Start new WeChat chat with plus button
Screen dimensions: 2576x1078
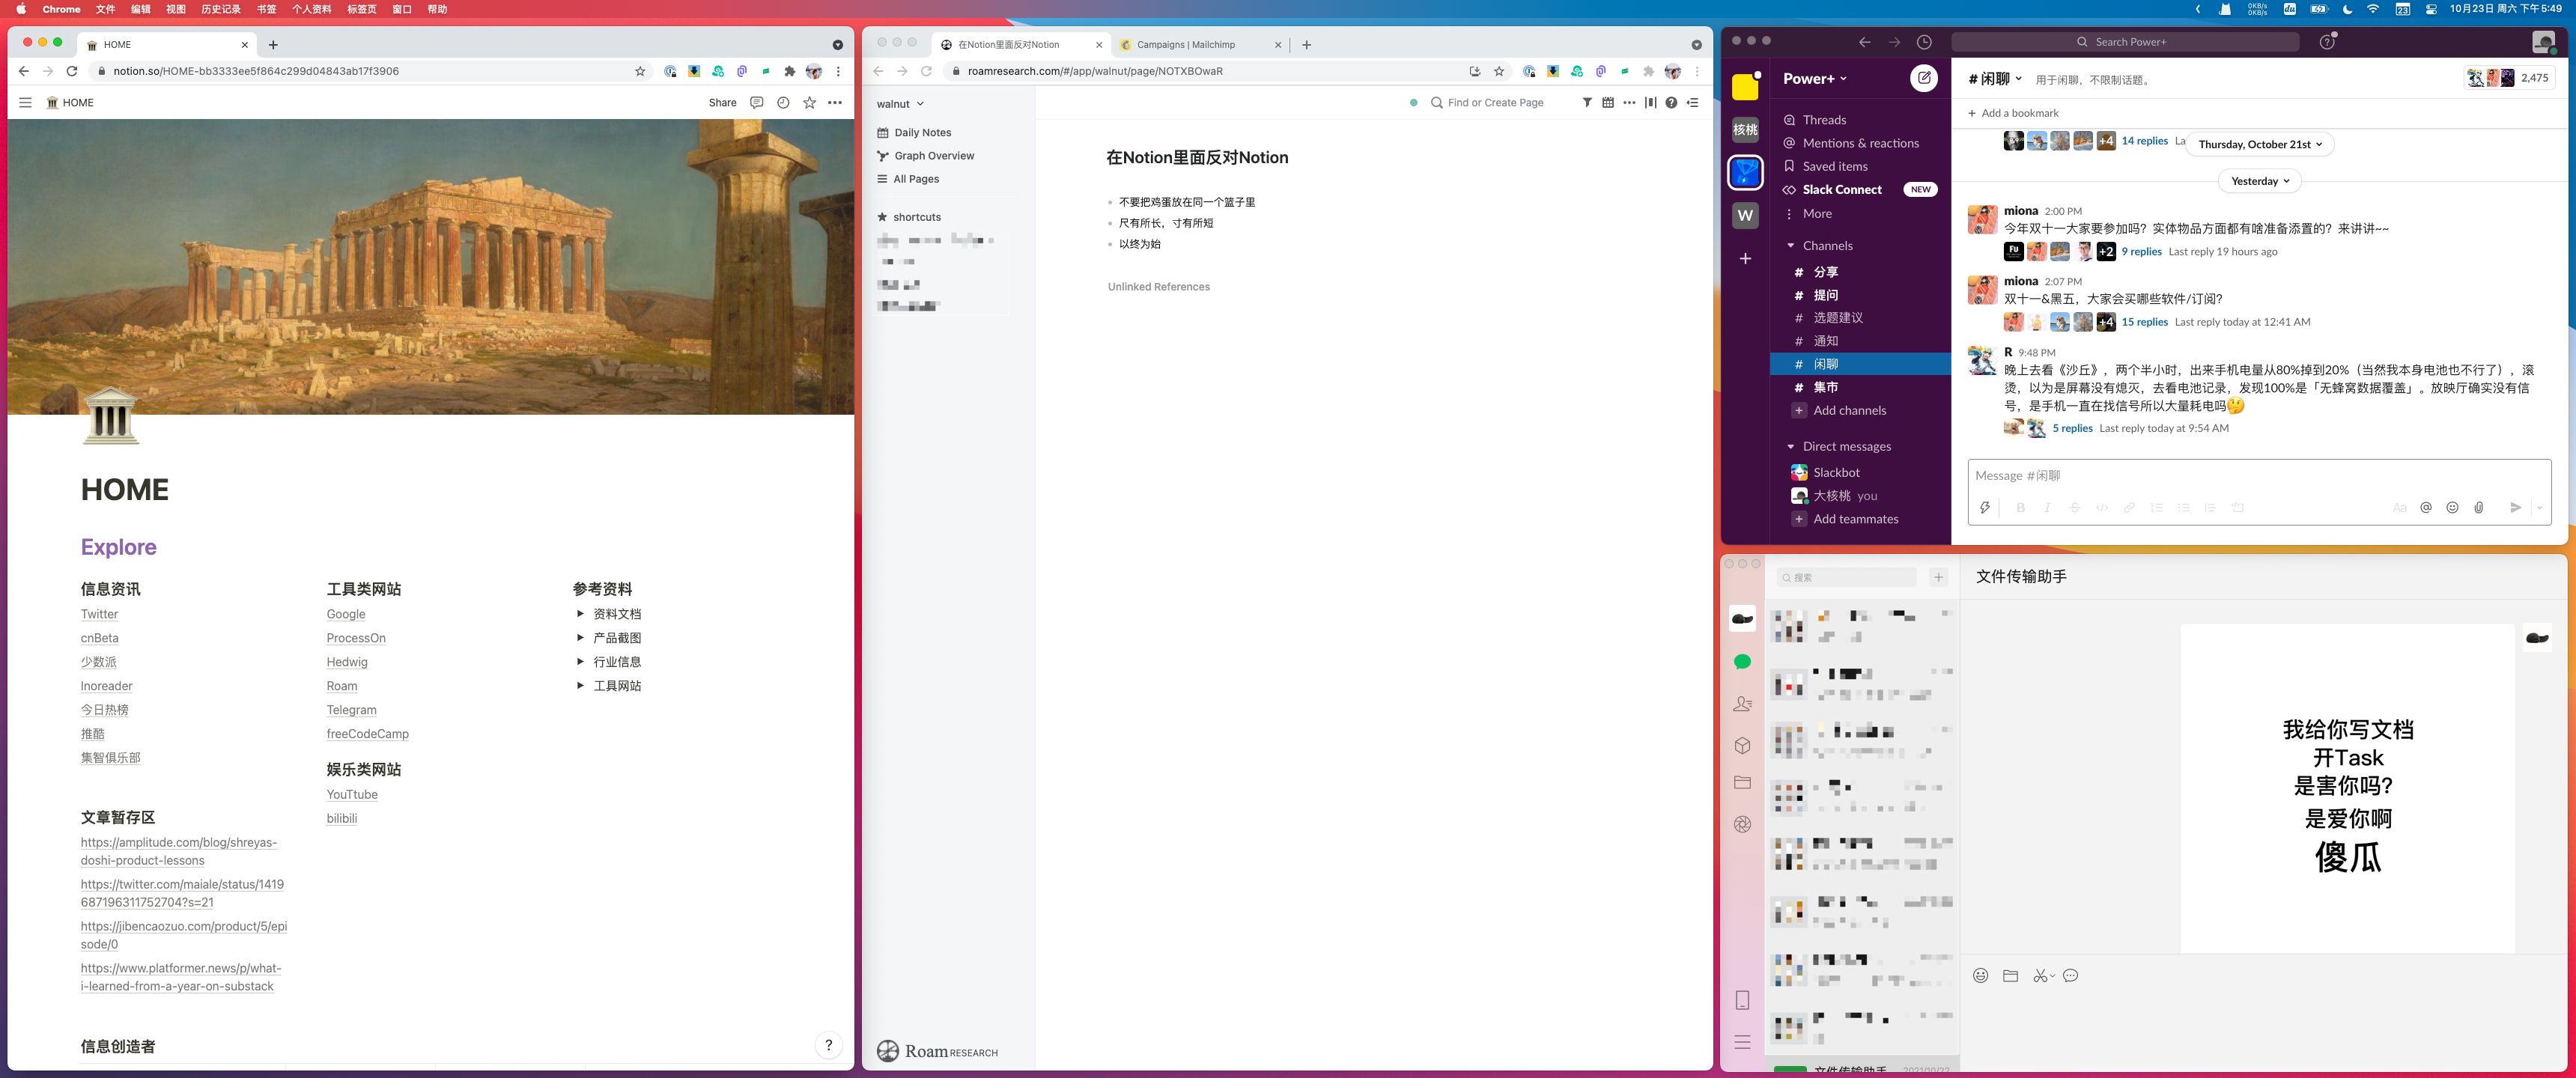pyautogui.click(x=1938, y=577)
